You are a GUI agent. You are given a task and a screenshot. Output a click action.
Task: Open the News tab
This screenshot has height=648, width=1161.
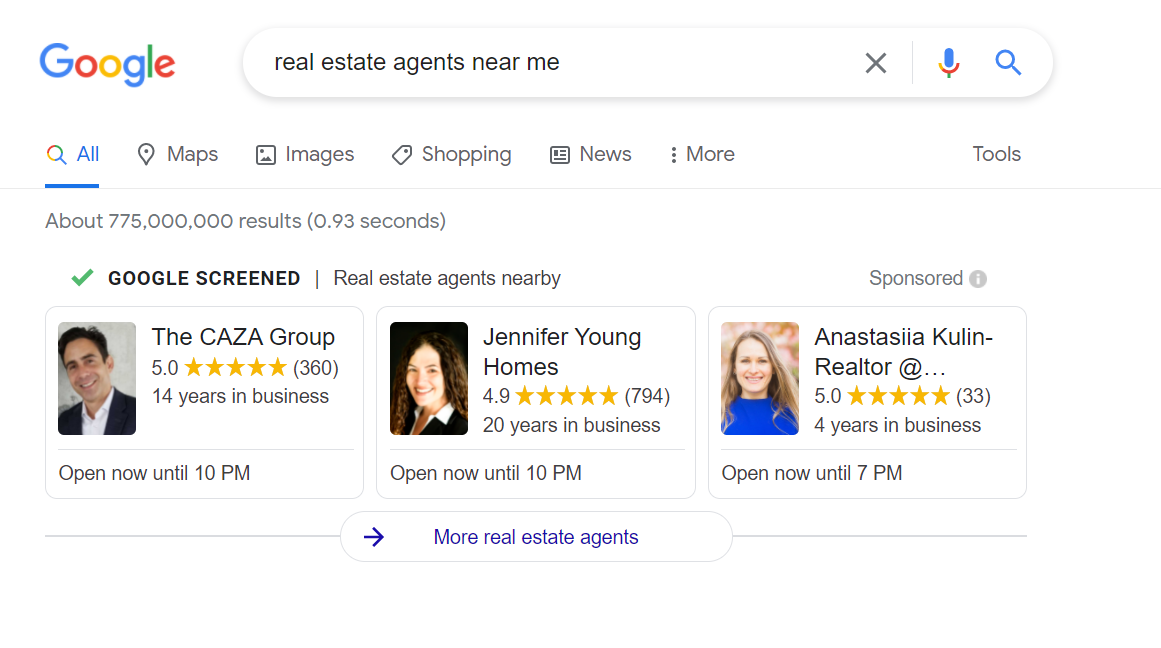(x=590, y=154)
